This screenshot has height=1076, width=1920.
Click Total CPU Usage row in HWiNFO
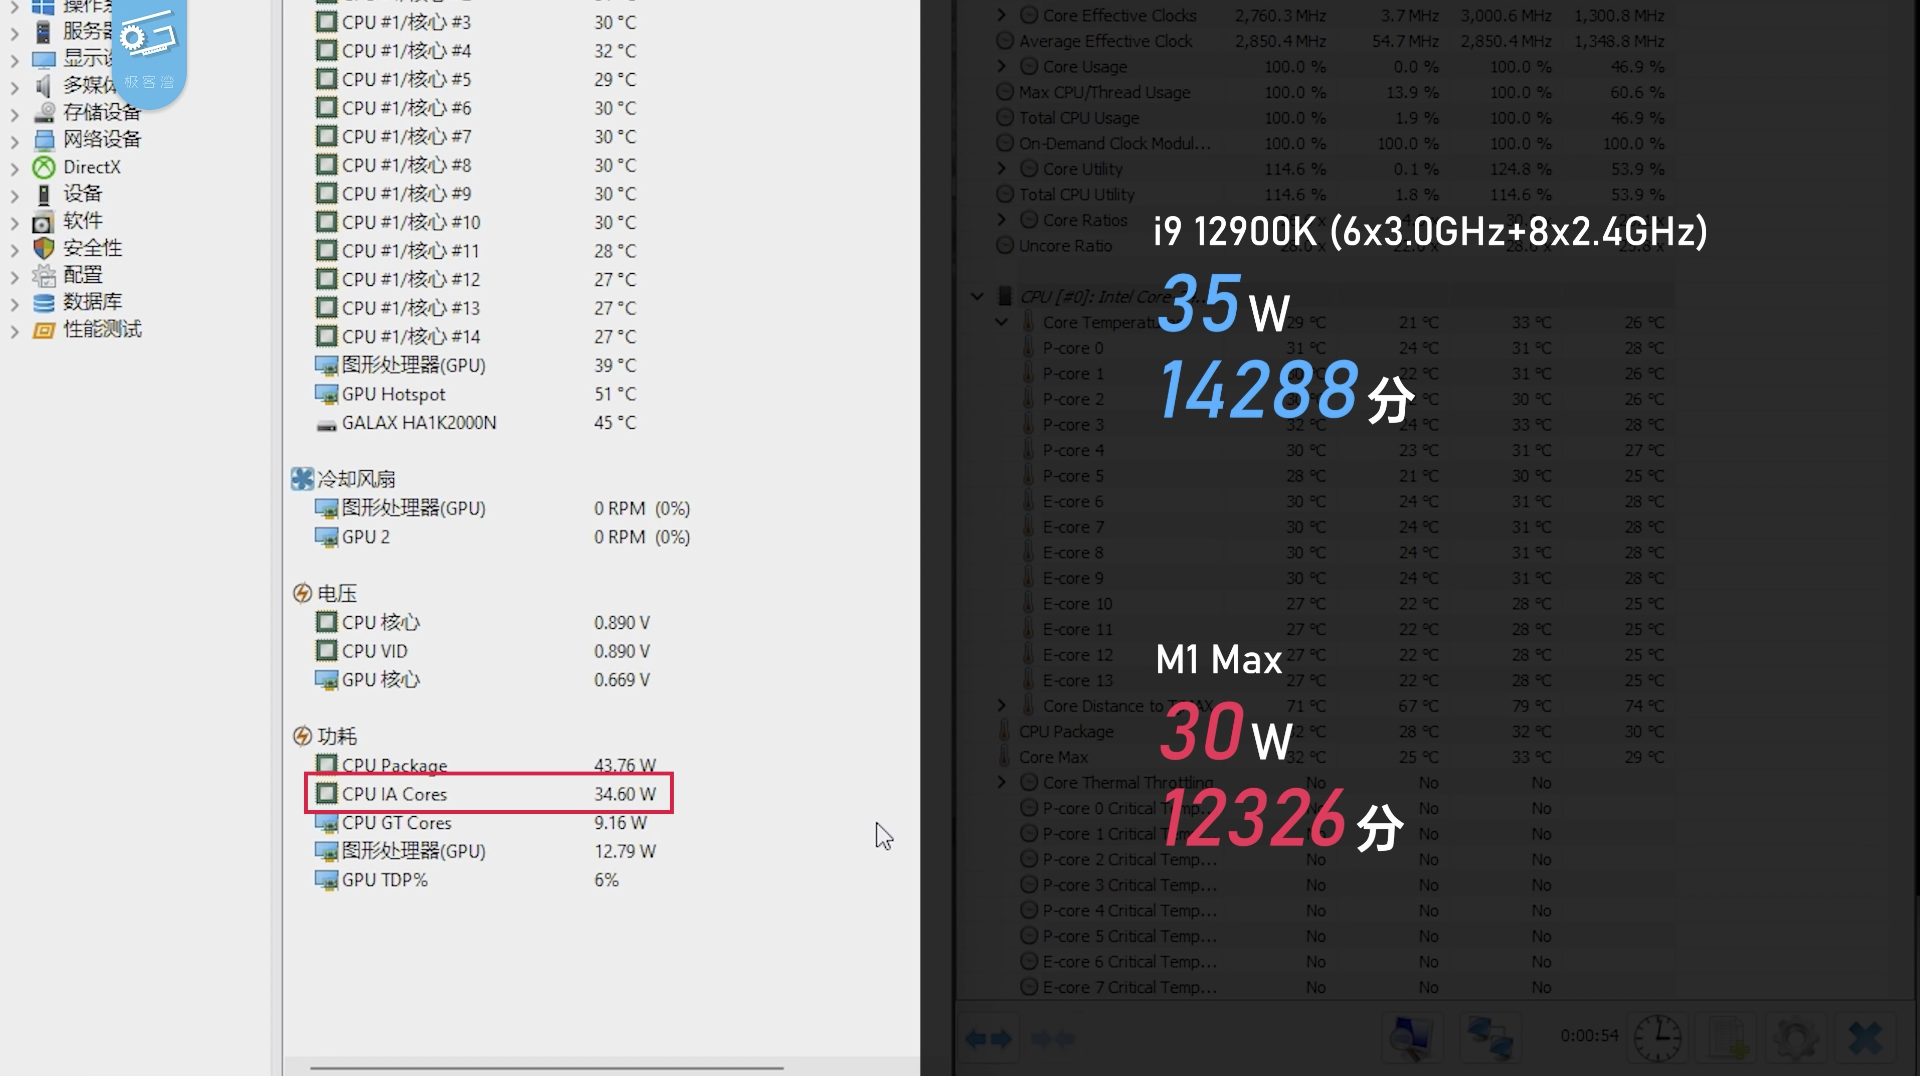coord(1330,117)
